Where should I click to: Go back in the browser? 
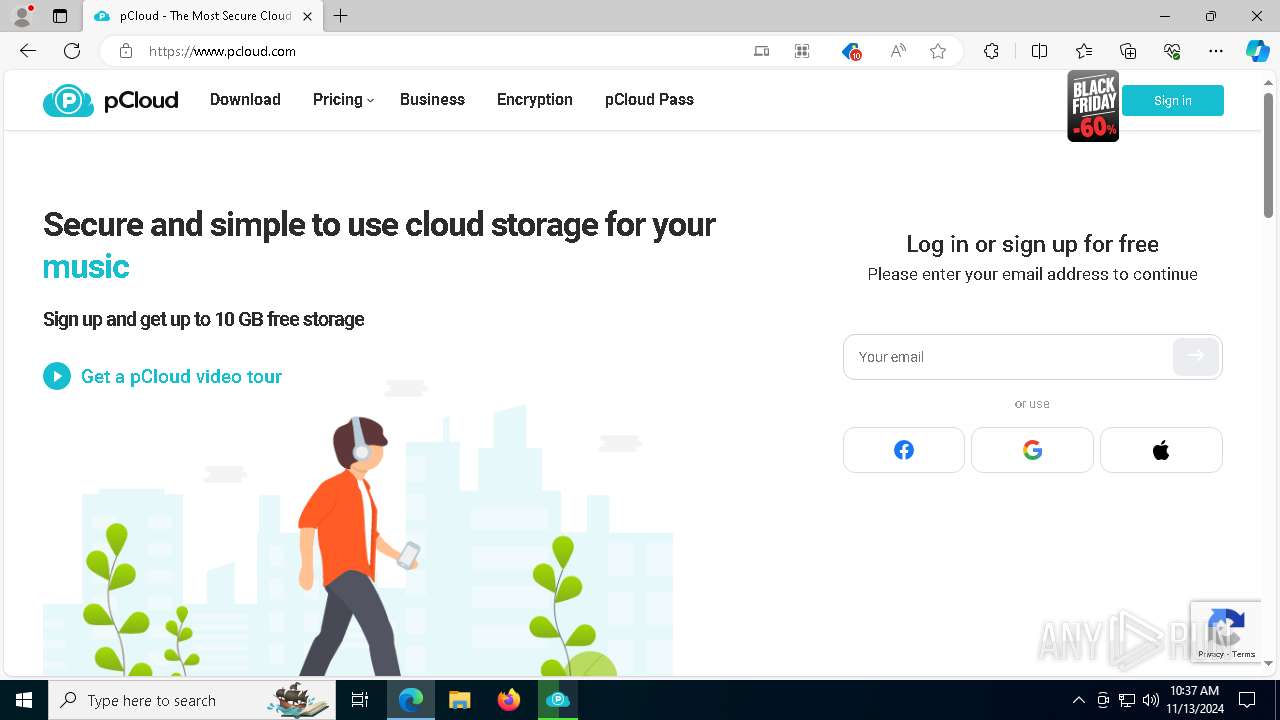coord(28,51)
